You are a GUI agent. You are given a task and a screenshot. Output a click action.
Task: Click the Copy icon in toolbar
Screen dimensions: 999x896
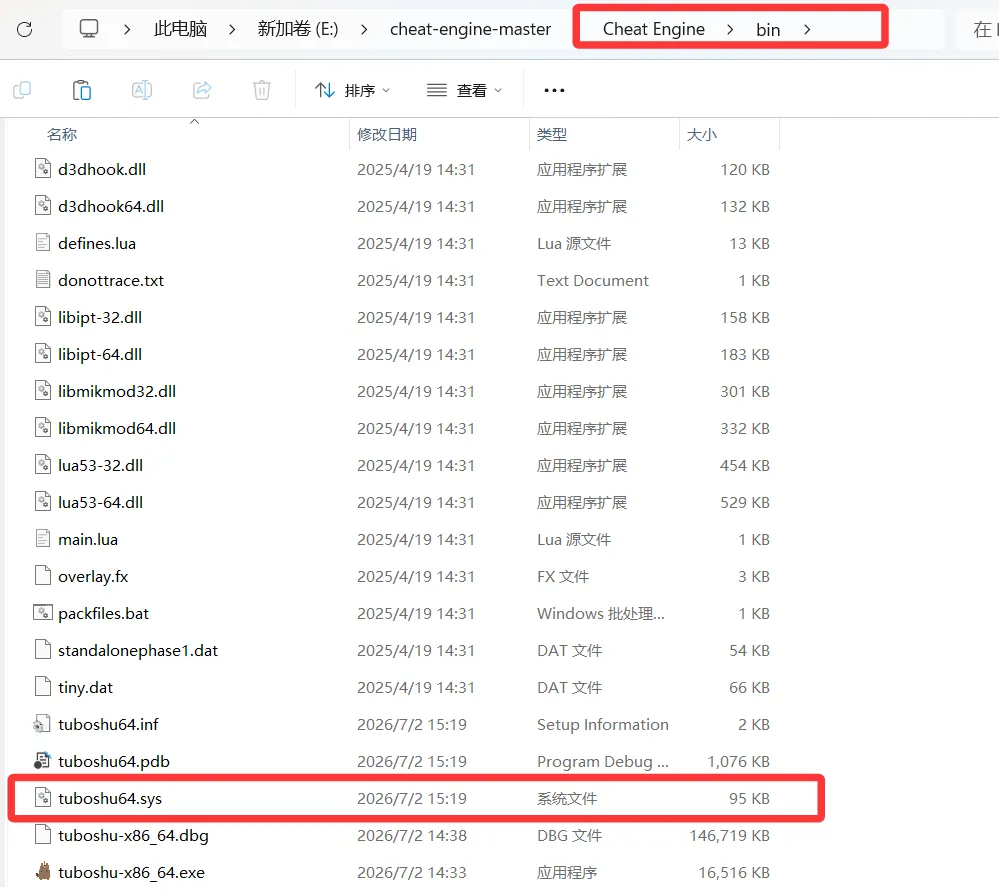coord(22,90)
